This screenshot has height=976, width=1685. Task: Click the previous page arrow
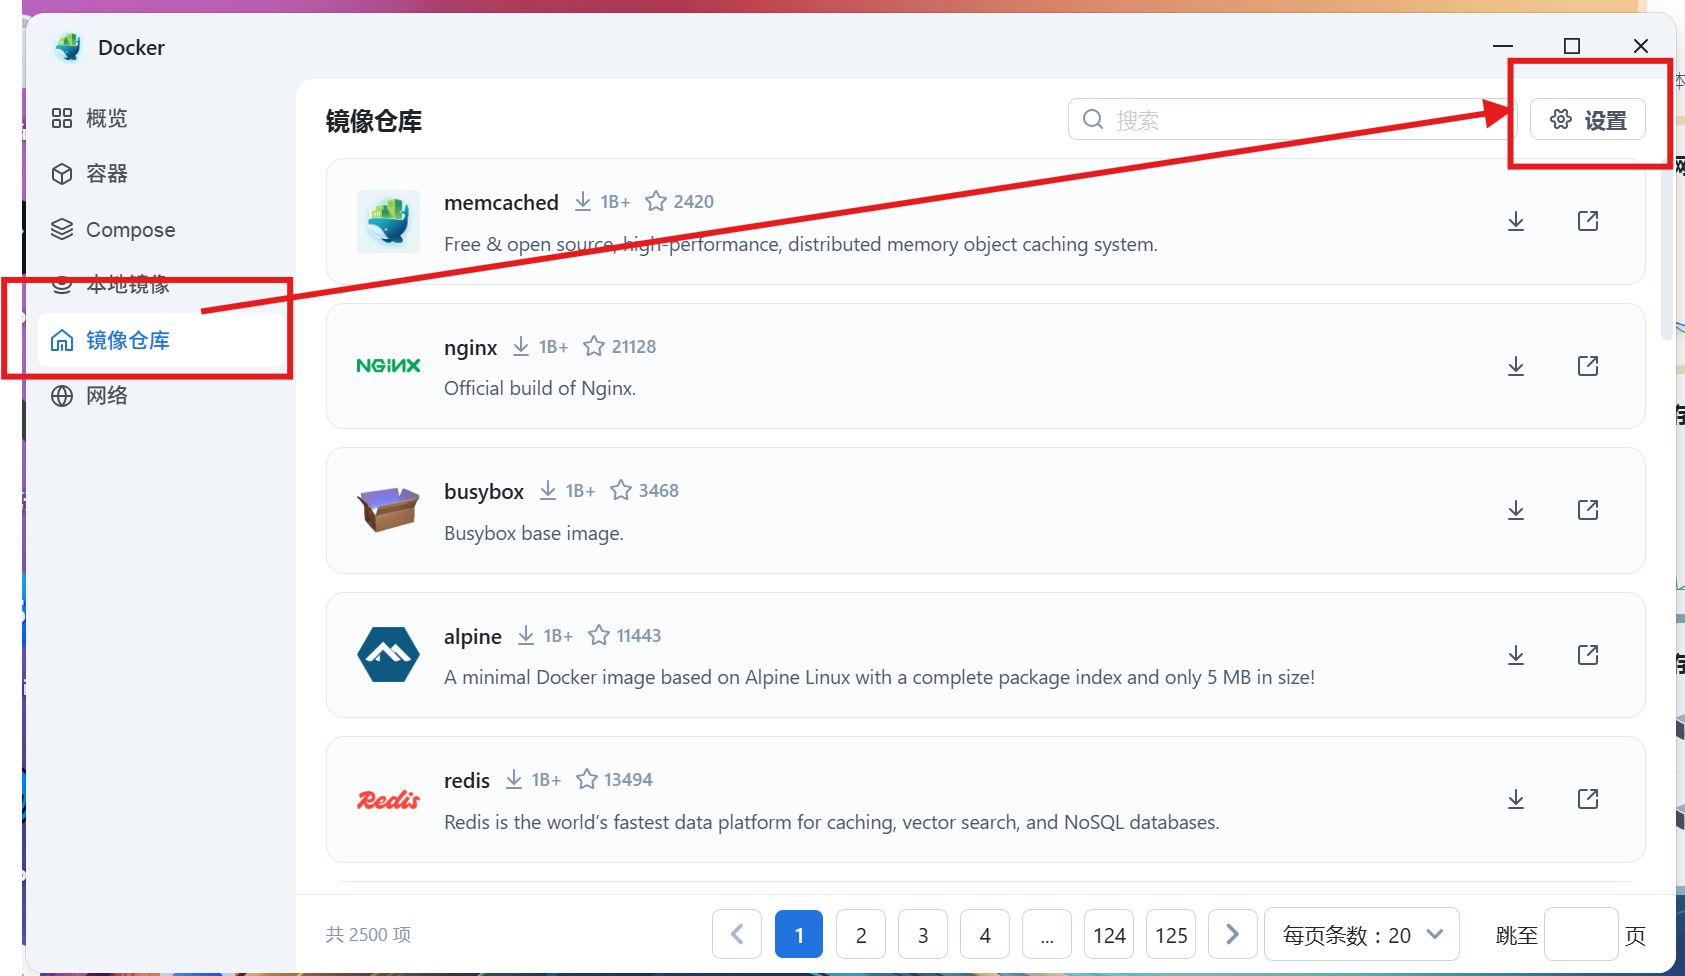[x=736, y=934]
